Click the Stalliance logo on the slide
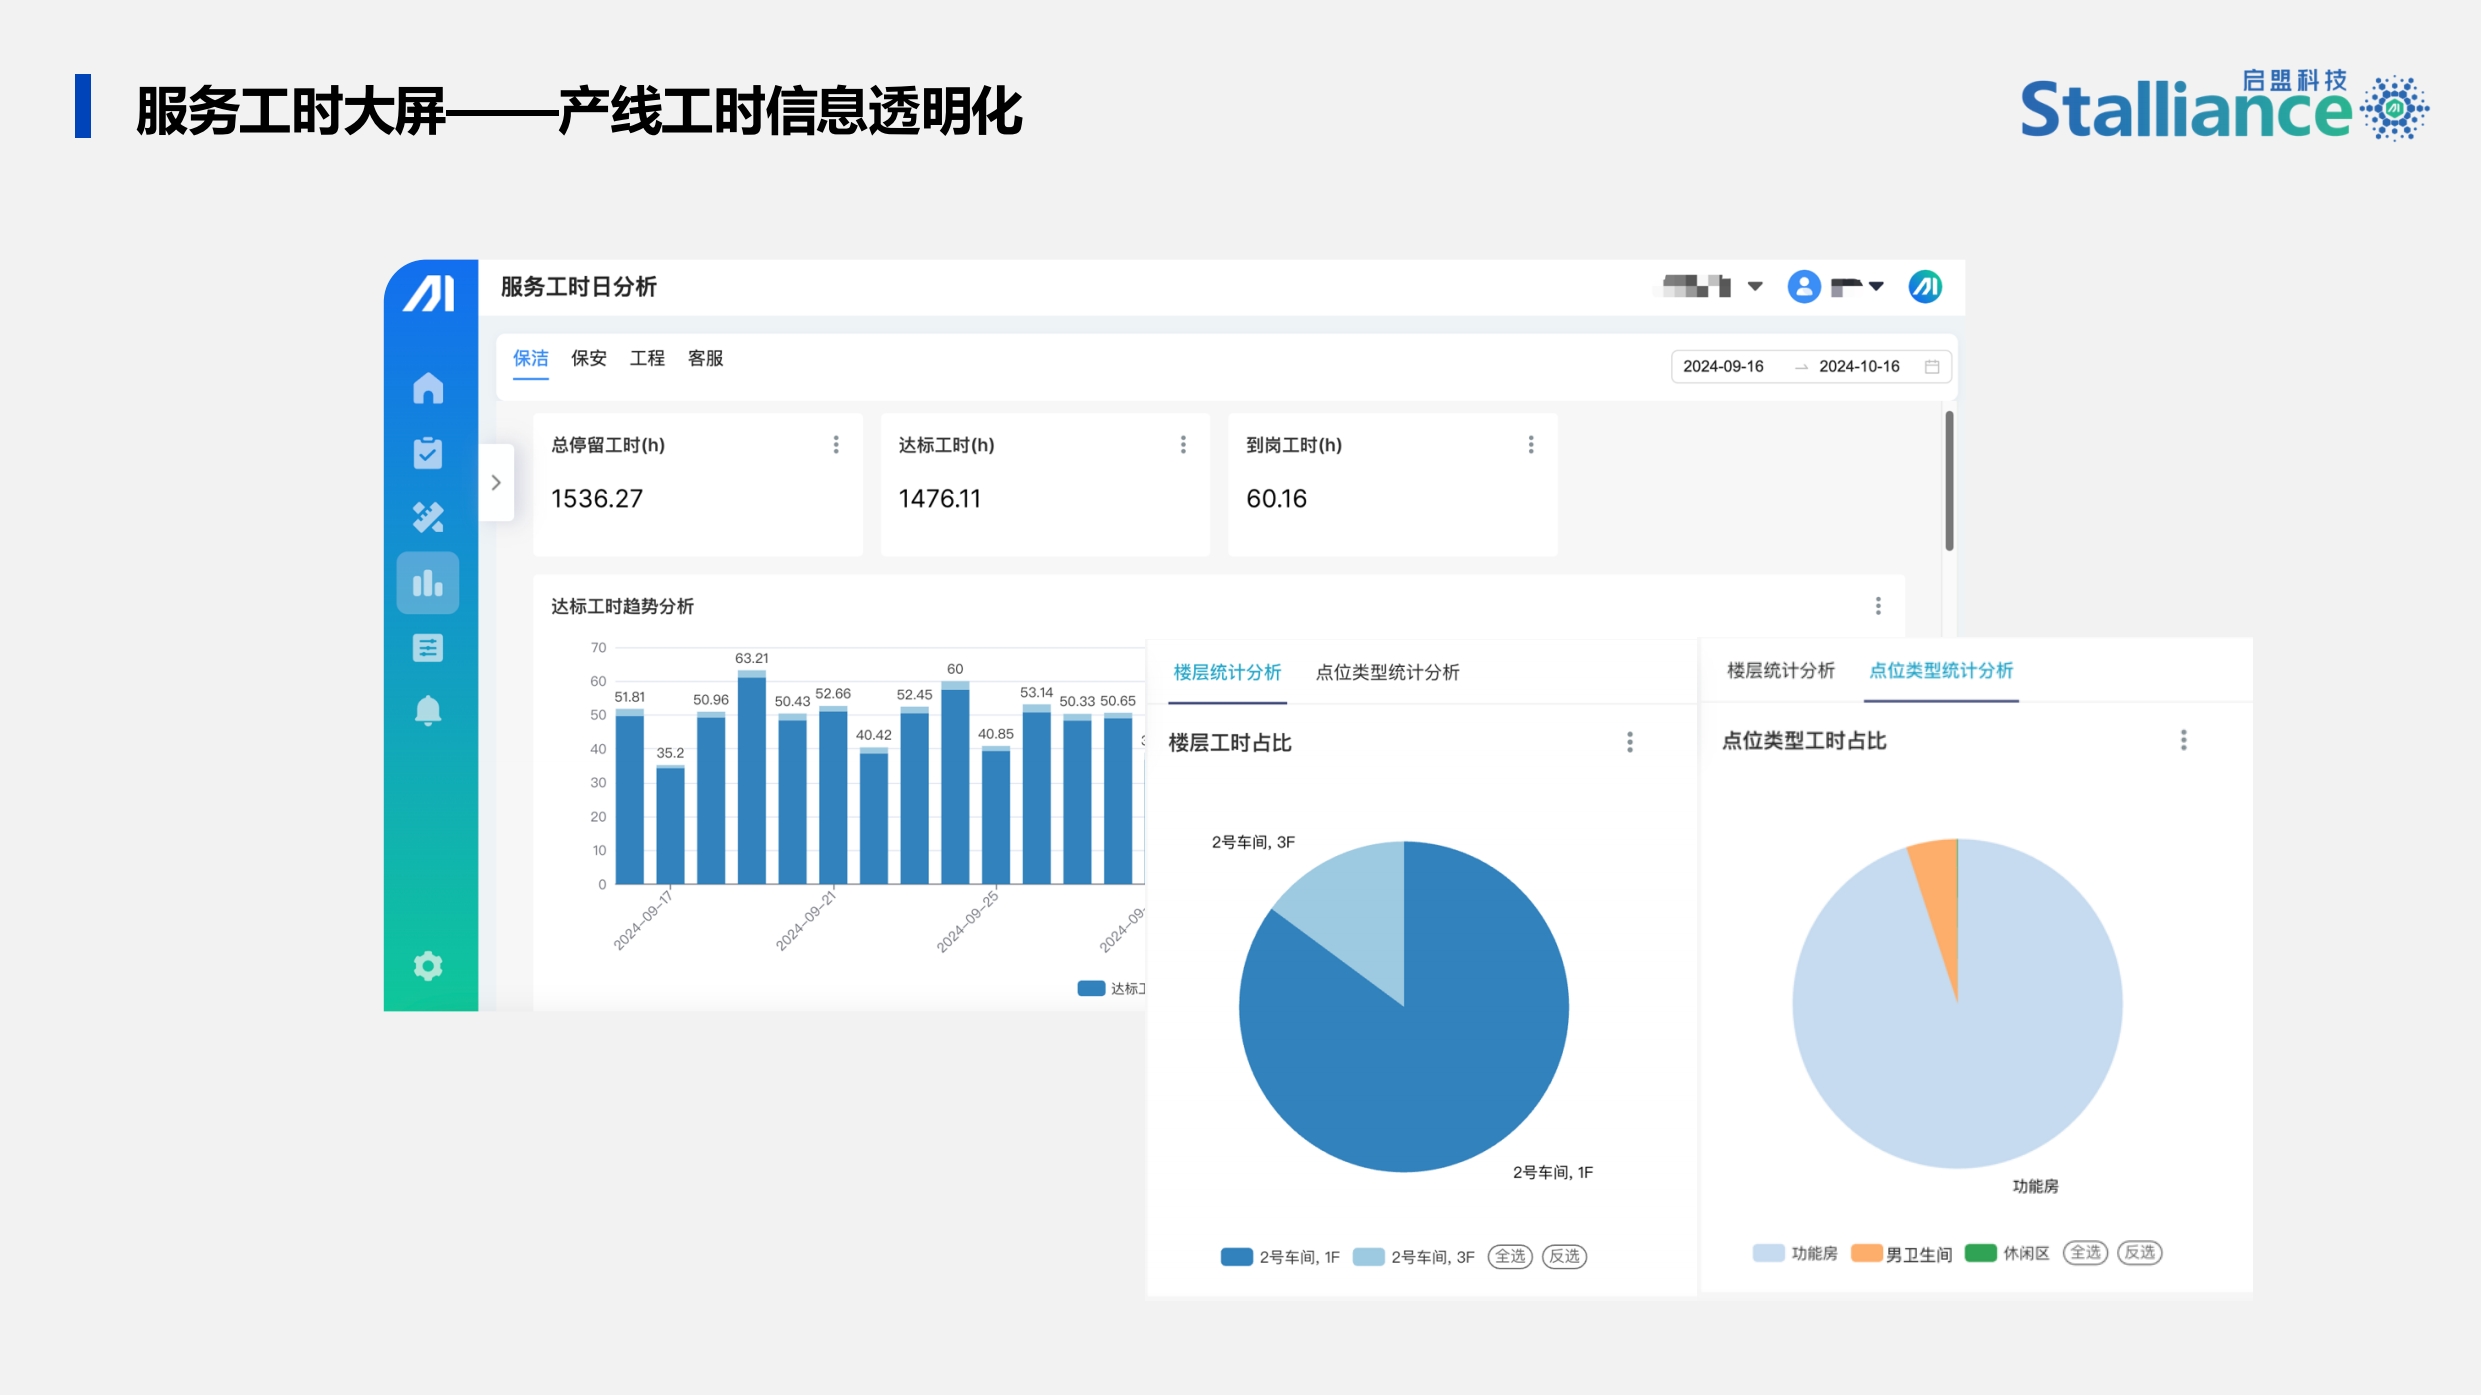Image resolution: width=2481 pixels, height=1395 pixels. tap(2224, 105)
